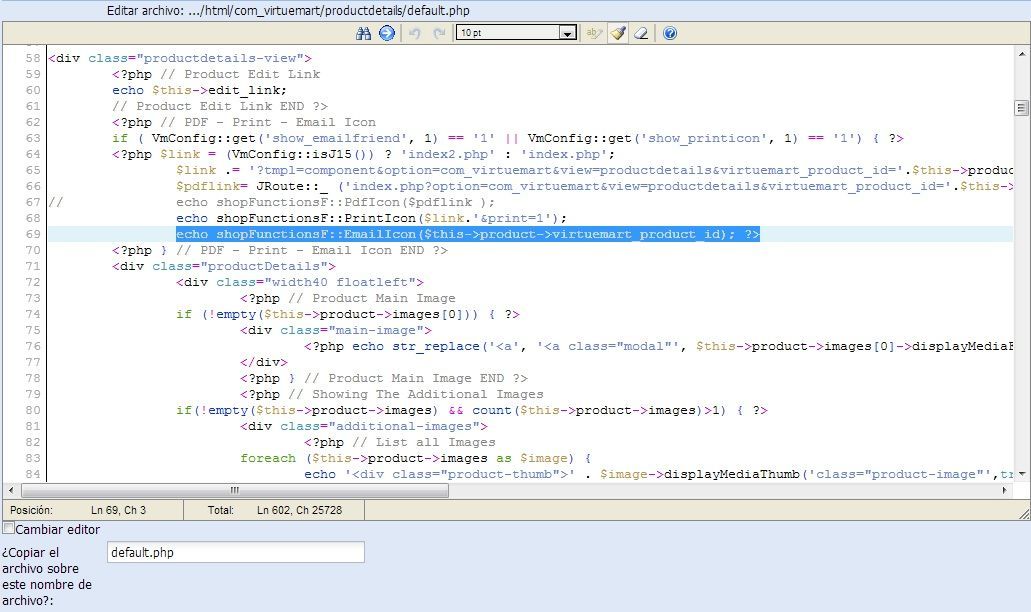Click the '</div>' on line 77
Viewport: 1031px width, 612px height.
click(264, 362)
